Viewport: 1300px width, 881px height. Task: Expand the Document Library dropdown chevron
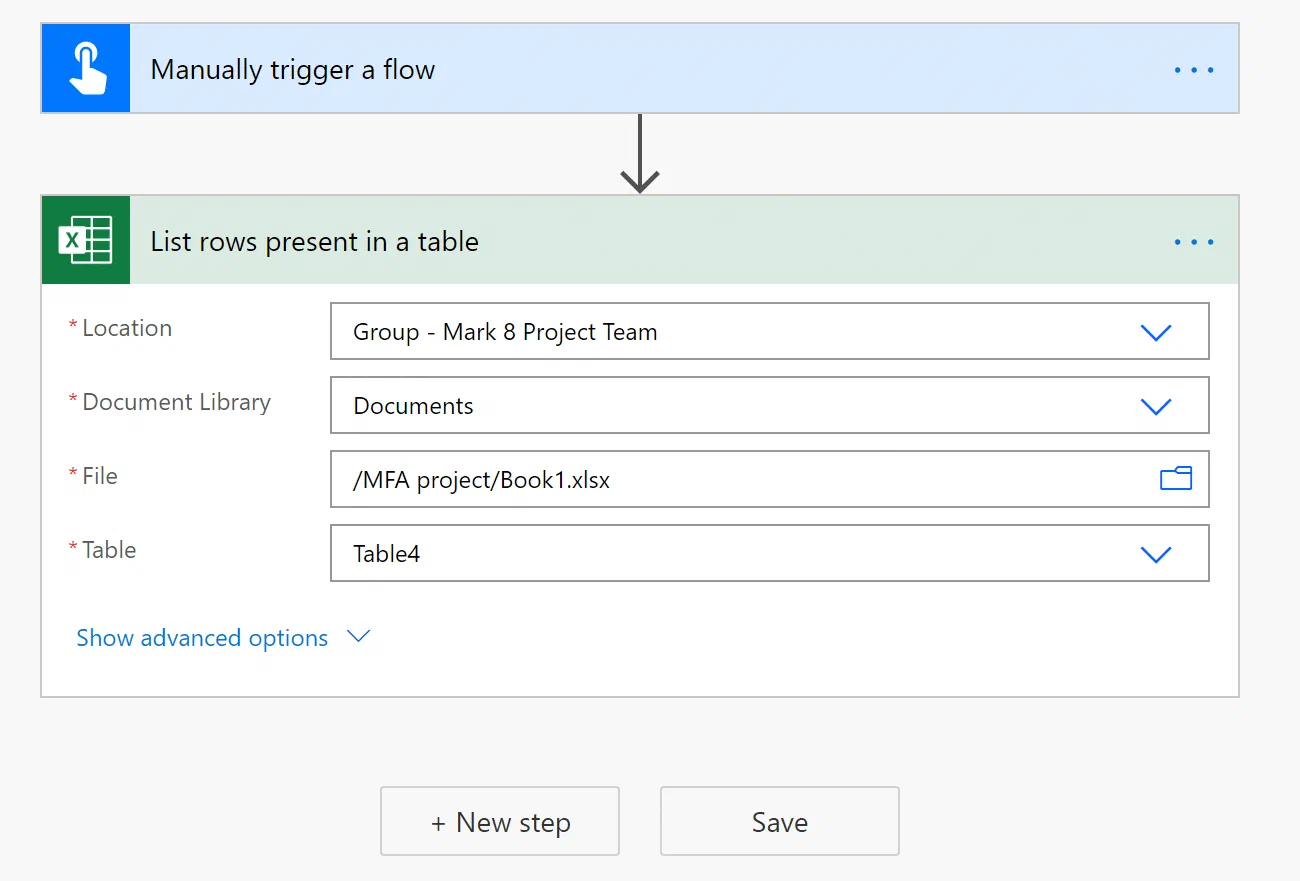1156,406
